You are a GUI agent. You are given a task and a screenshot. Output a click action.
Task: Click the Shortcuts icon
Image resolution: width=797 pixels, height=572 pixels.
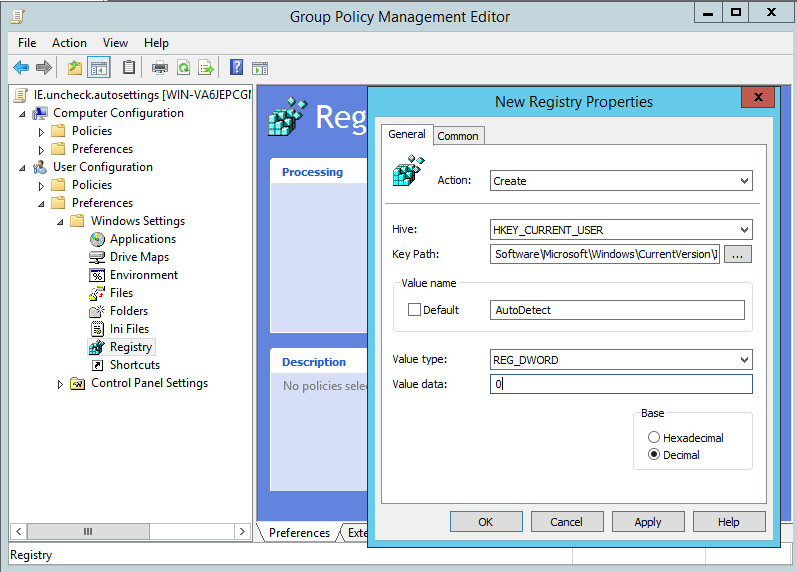[x=97, y=365]
